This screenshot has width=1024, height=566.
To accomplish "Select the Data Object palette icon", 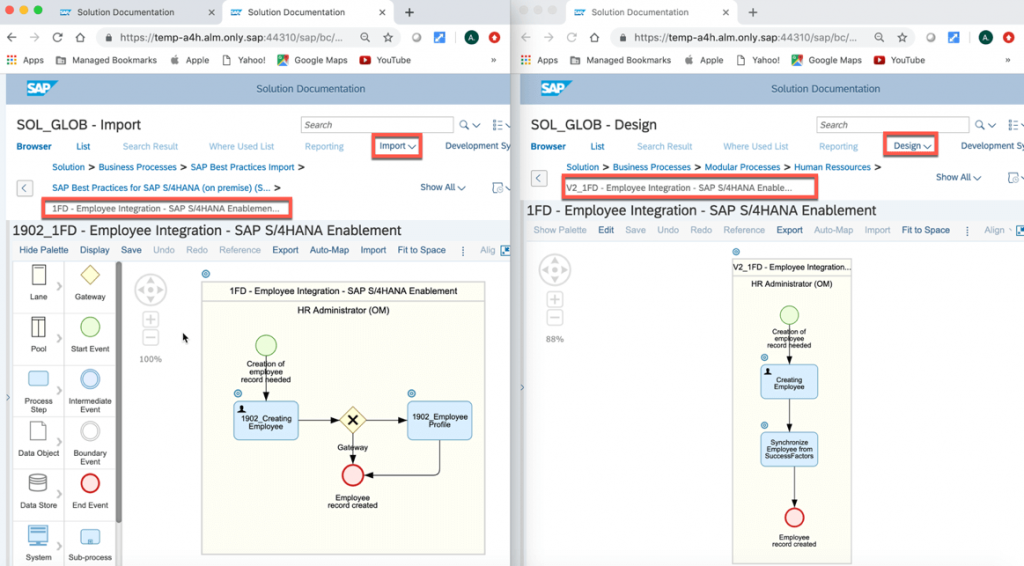I will click(39, 432).
